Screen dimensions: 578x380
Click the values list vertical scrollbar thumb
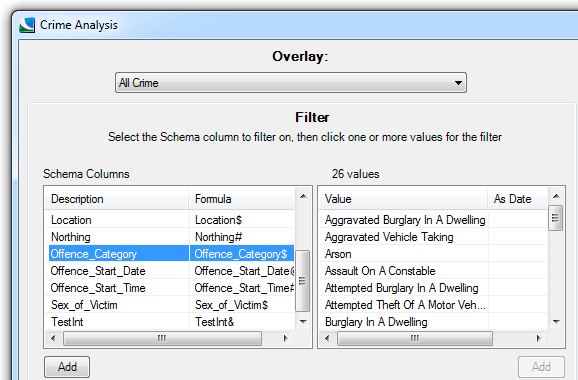556,218
